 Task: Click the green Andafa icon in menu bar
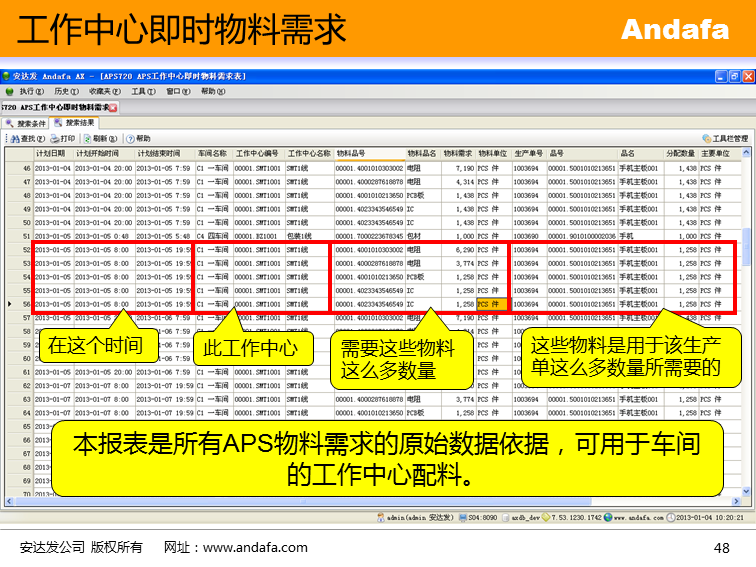click(x=9, y=91)
